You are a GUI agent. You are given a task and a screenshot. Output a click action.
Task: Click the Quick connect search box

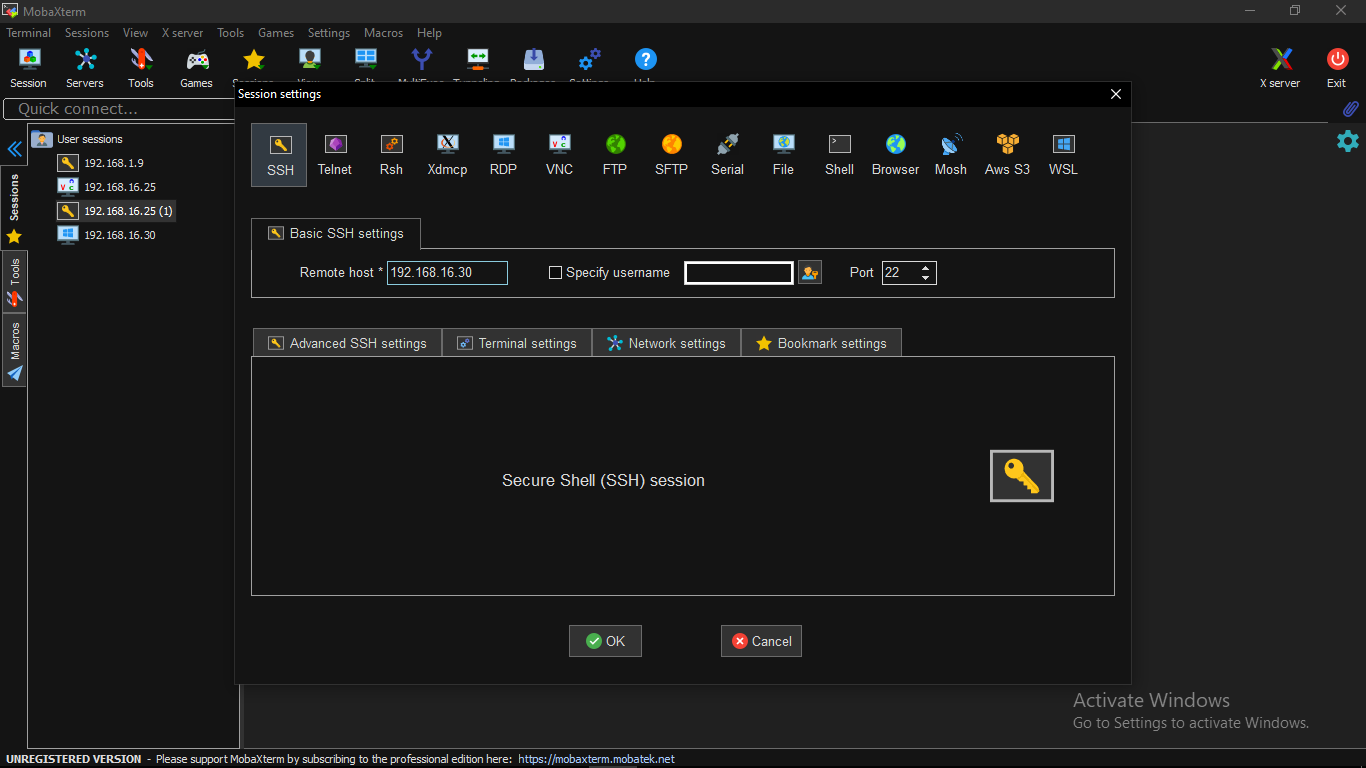119,109
